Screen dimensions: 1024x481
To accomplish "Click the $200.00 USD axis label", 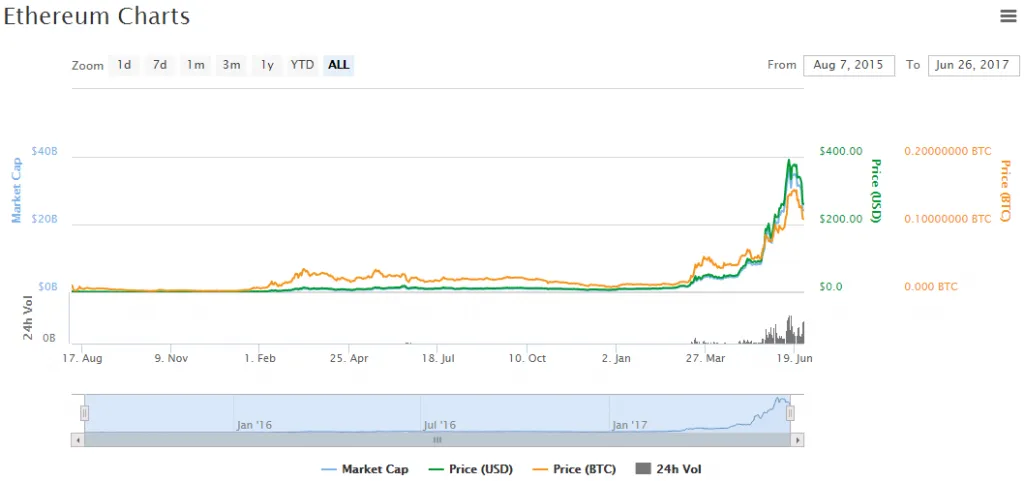I will coord(839,219).
